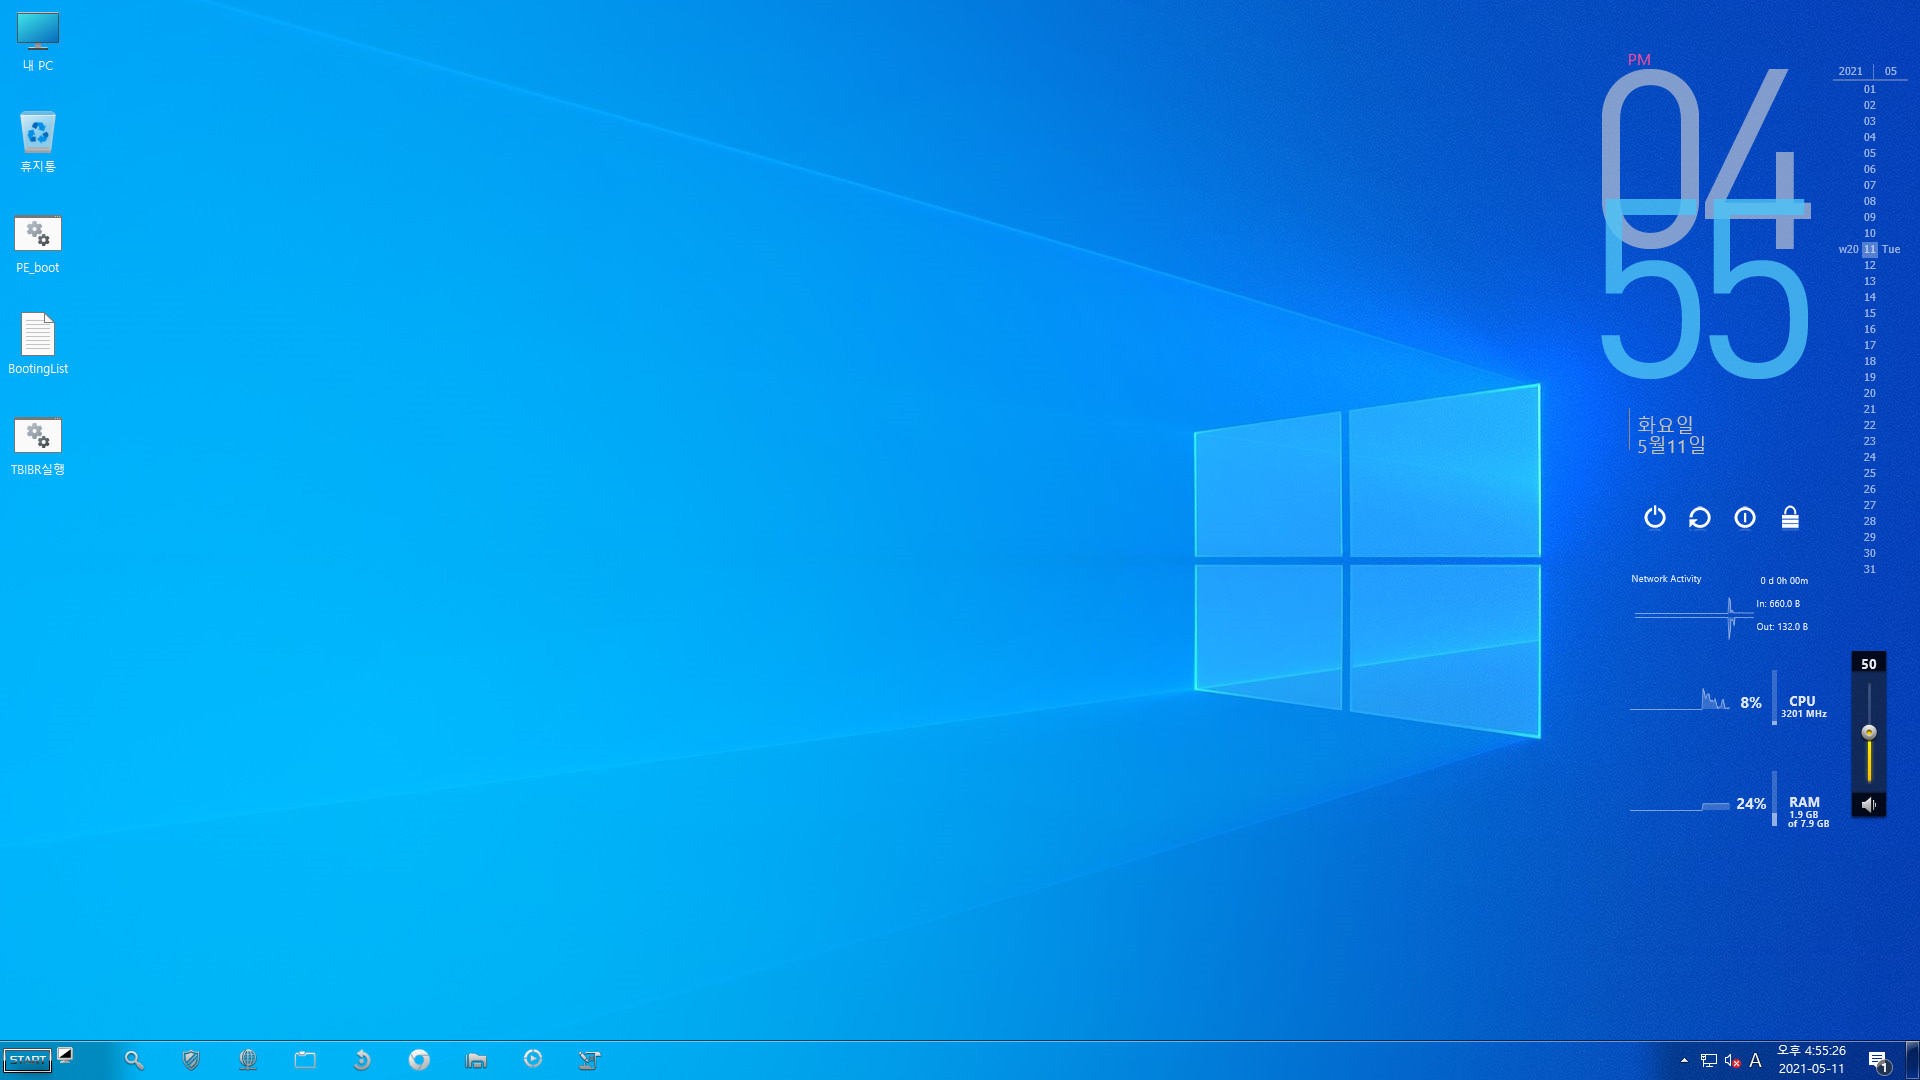
Task: Open the notification center icon
Action: (1878, 1061)
